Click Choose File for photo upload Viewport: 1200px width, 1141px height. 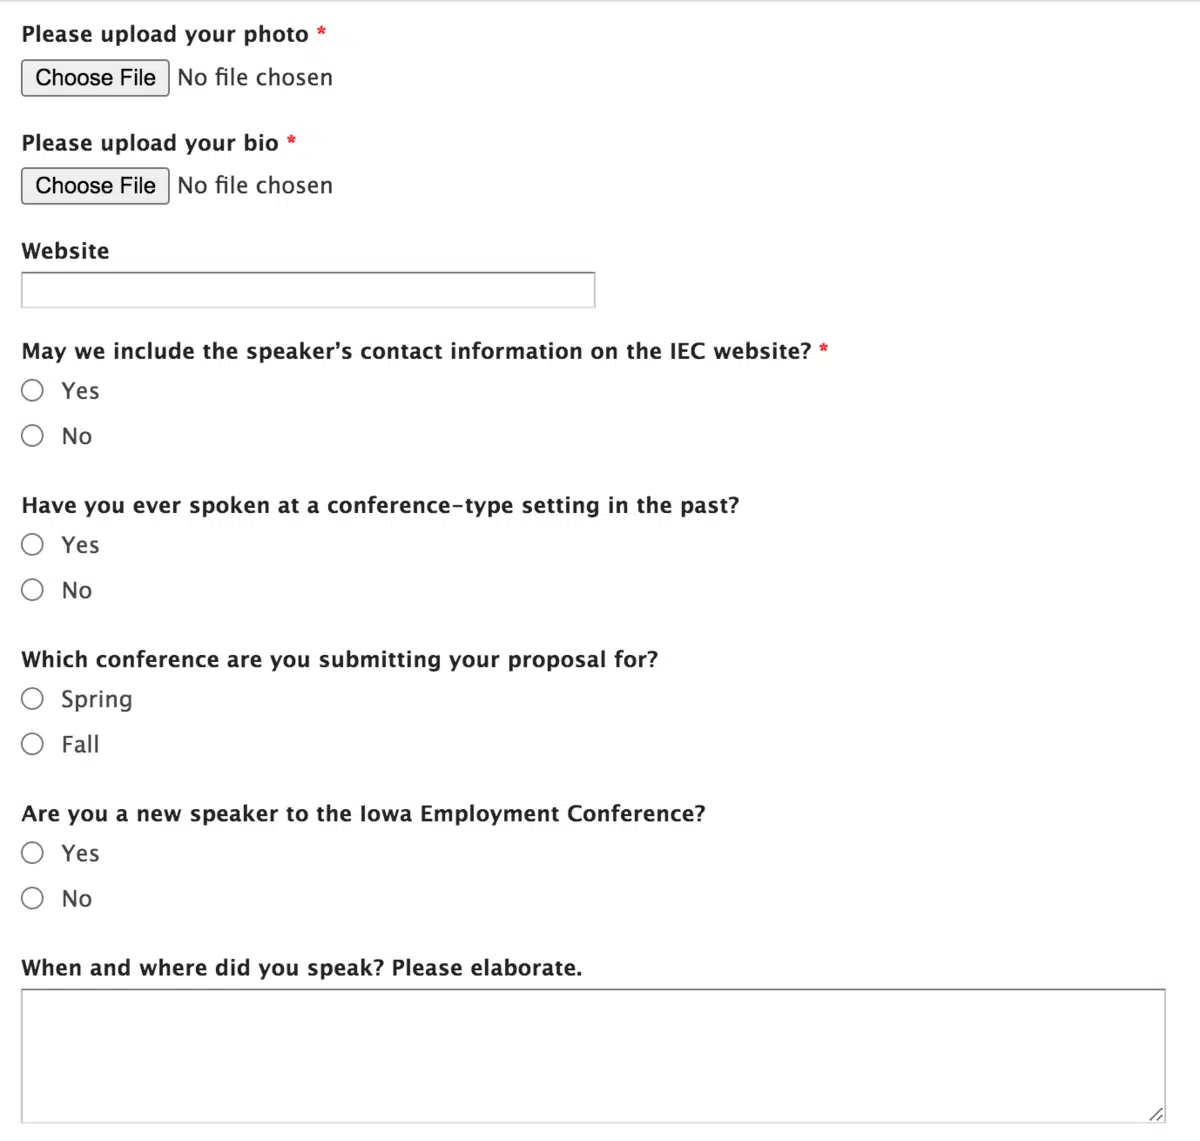coord(95,78)
